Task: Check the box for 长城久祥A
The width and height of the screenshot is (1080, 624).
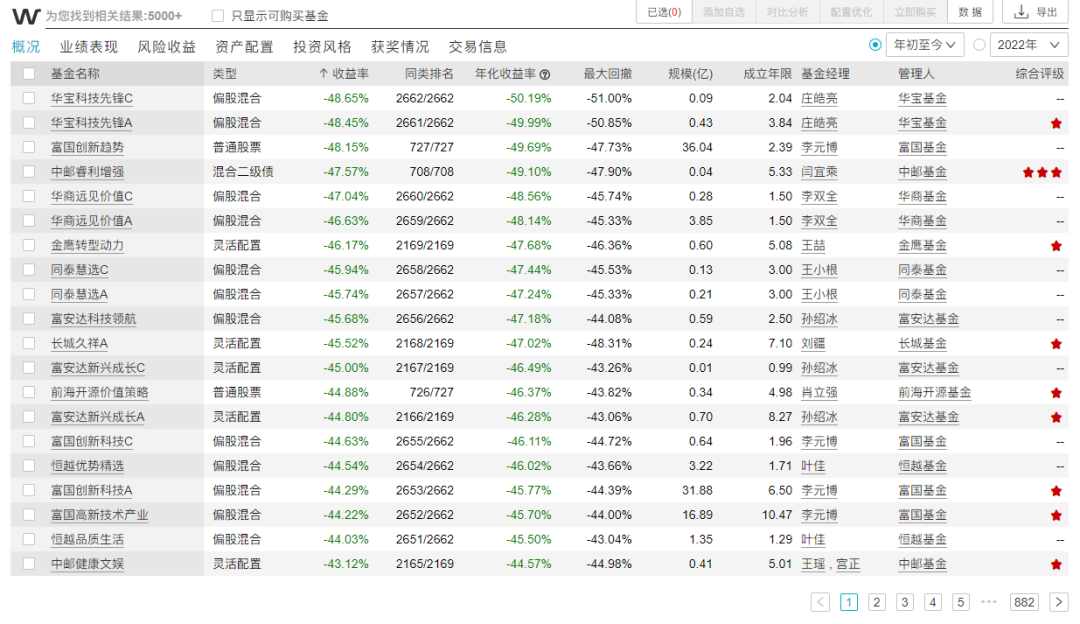Action: [x=29, y=343]
